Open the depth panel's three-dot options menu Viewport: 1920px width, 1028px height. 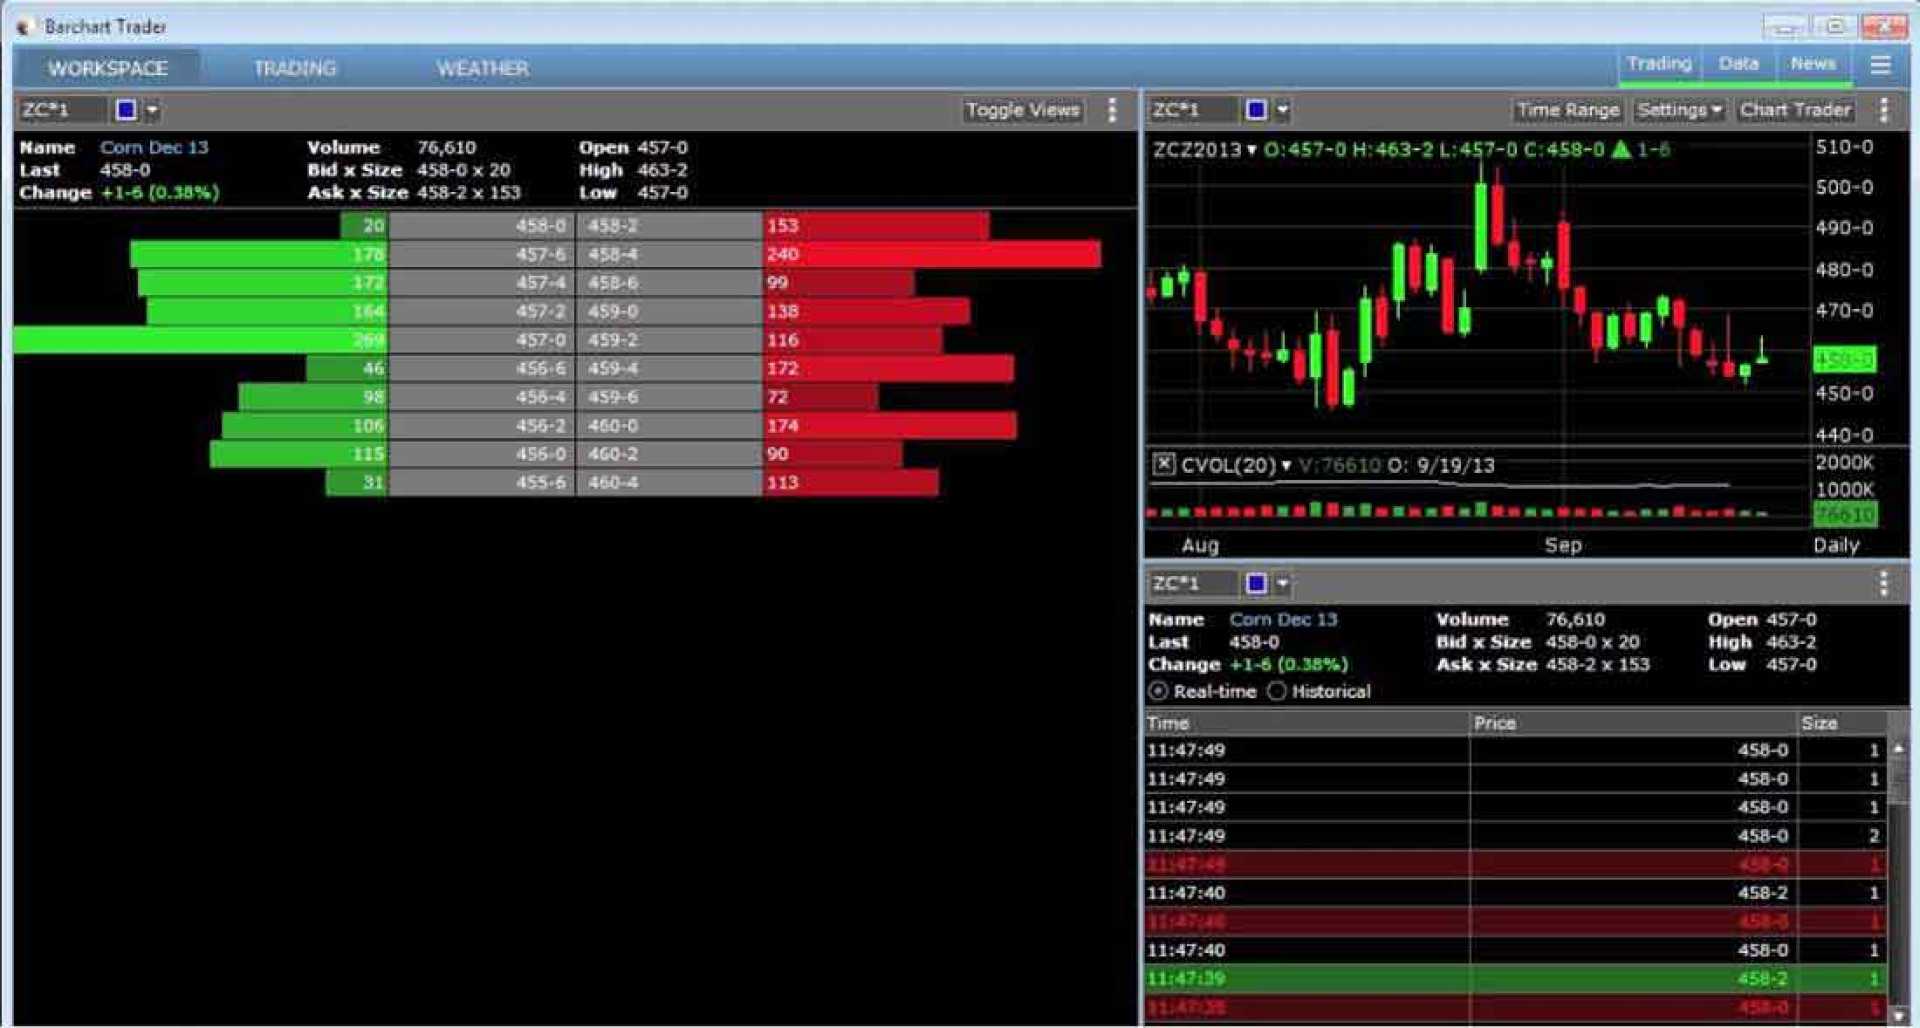pyautogui.click(x=1112, y=110)
